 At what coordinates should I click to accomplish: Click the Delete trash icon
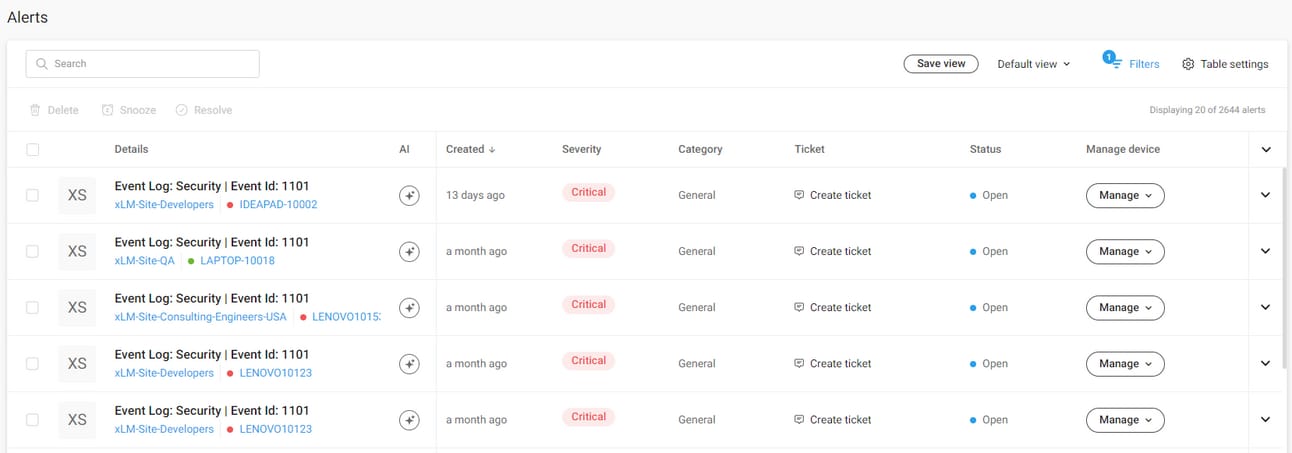tap(35, 110)
